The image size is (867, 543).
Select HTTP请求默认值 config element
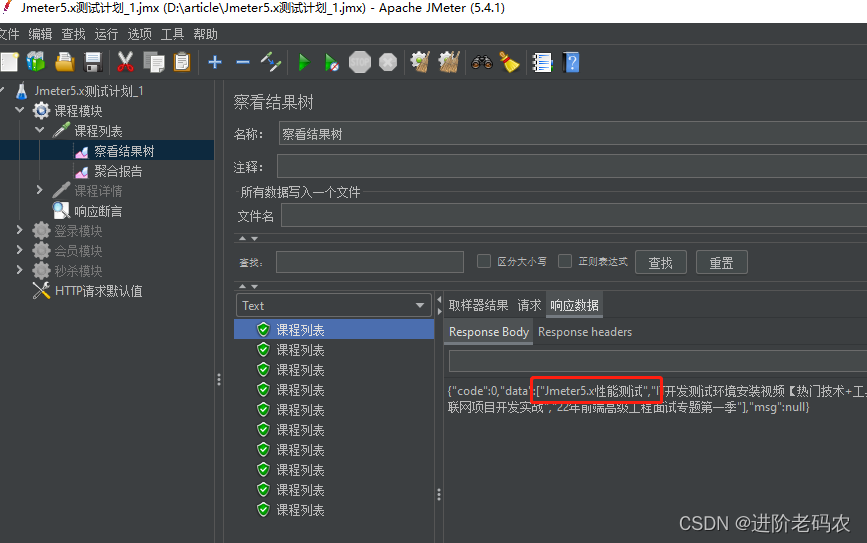click(98, 291)
